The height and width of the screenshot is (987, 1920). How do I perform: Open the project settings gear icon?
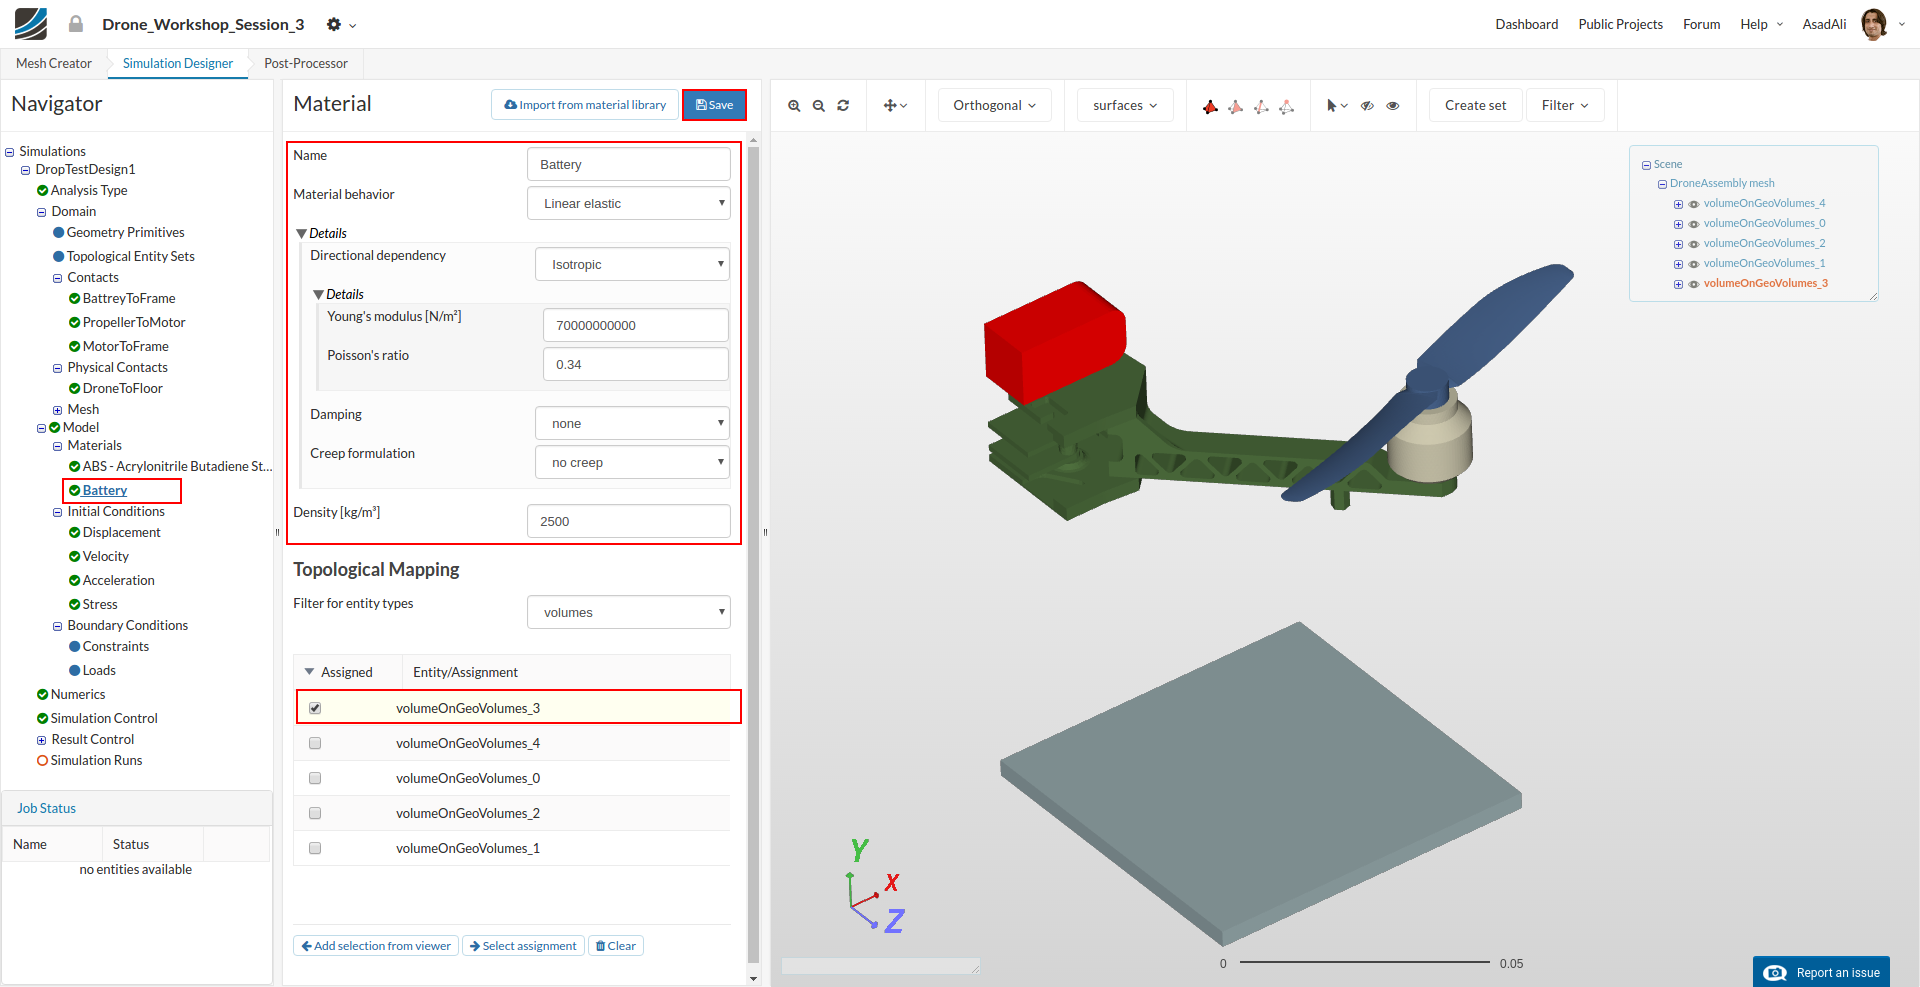click(334, 24)
